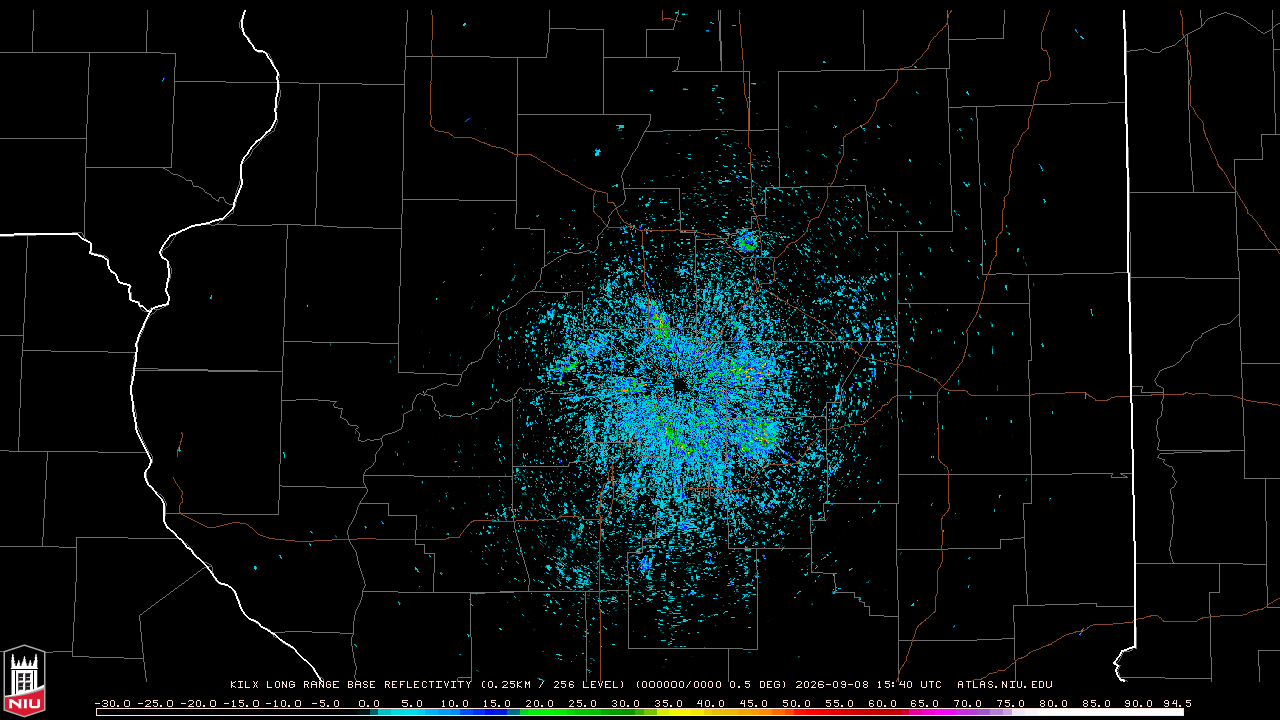Click the red 50.0 dBZ color swatch
1280x720 pixels.
(797, 712)
